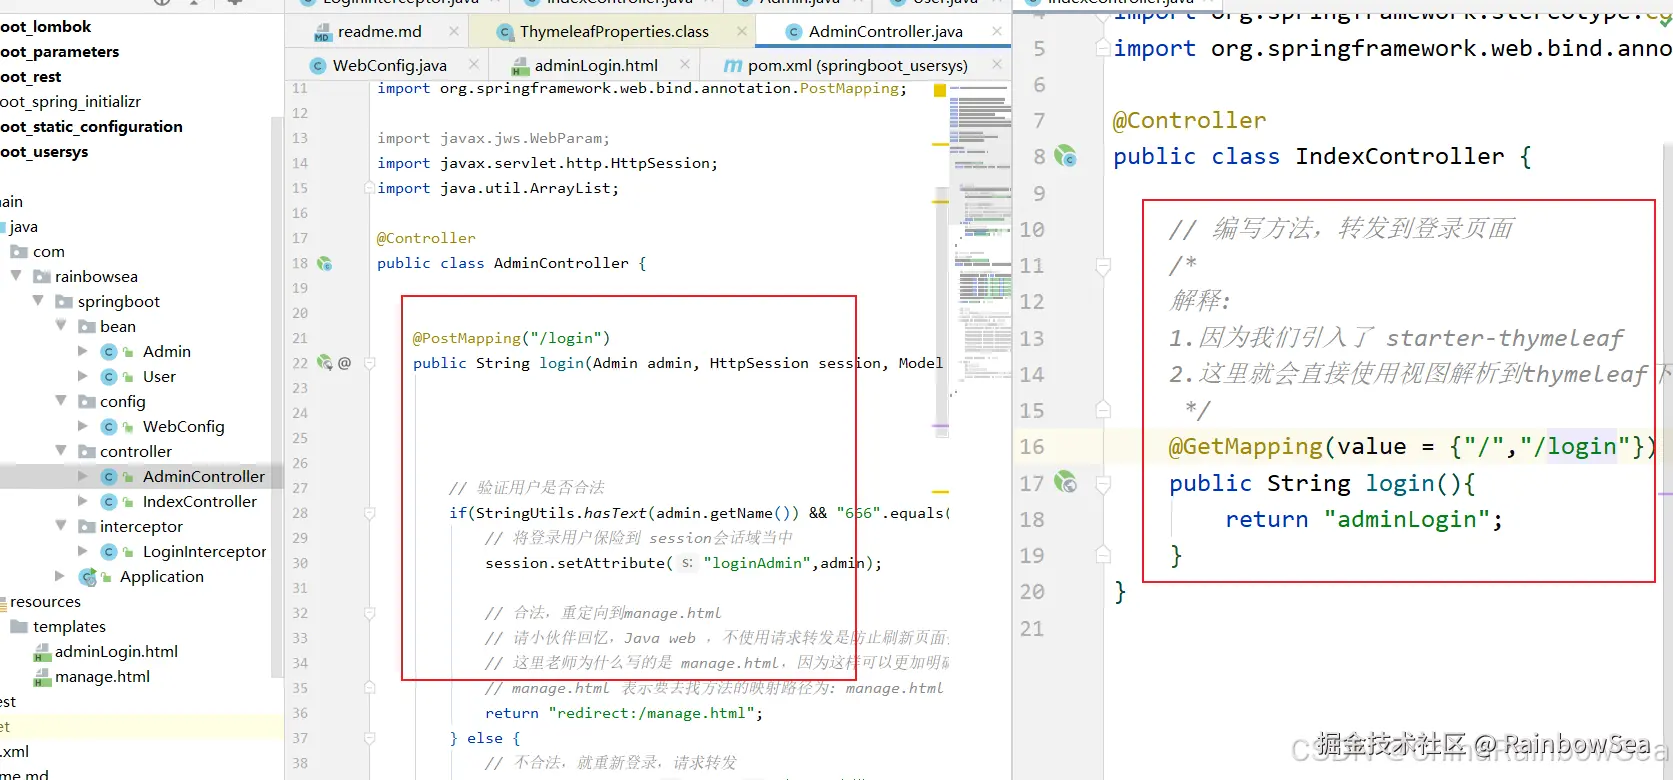The image size is (1673, 780).
Task: Expand the AdminController class node
Action: [83, 476]
